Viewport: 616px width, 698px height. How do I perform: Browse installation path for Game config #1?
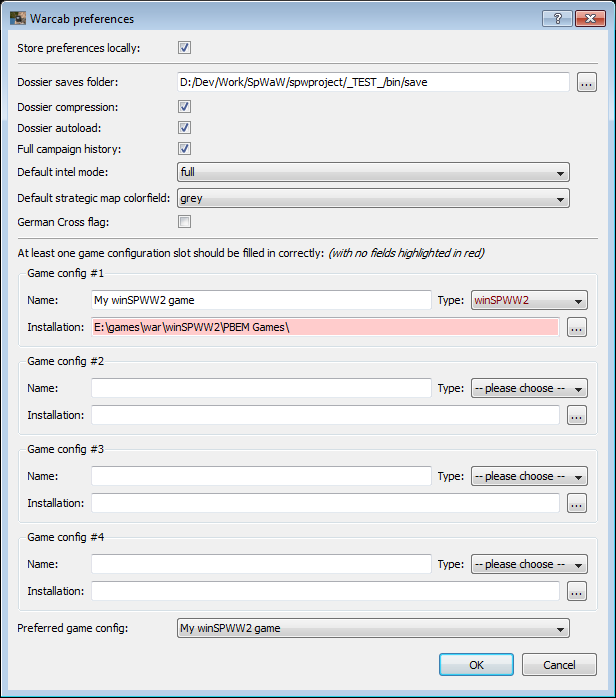coord(576,327)
